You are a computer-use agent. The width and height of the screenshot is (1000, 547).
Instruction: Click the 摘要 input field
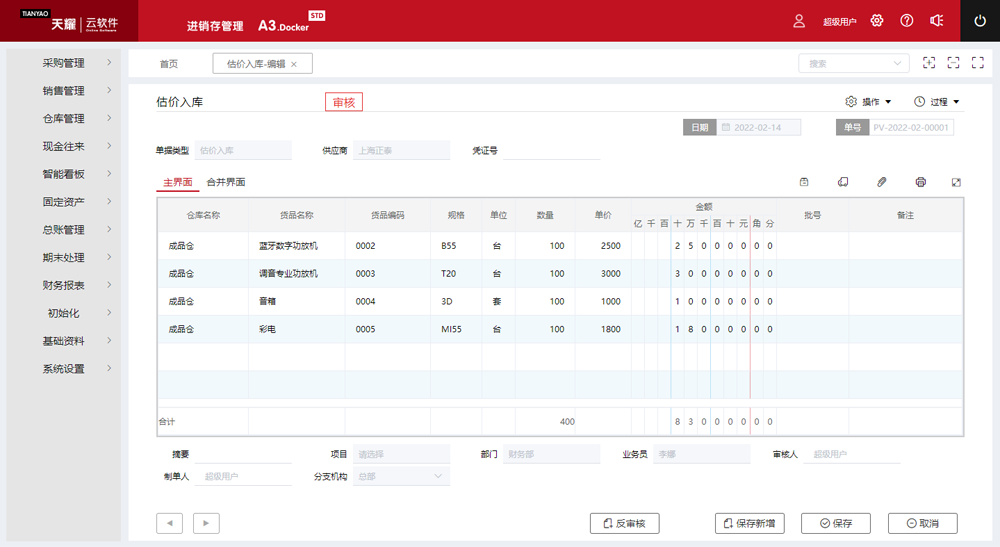coord(243,455)
